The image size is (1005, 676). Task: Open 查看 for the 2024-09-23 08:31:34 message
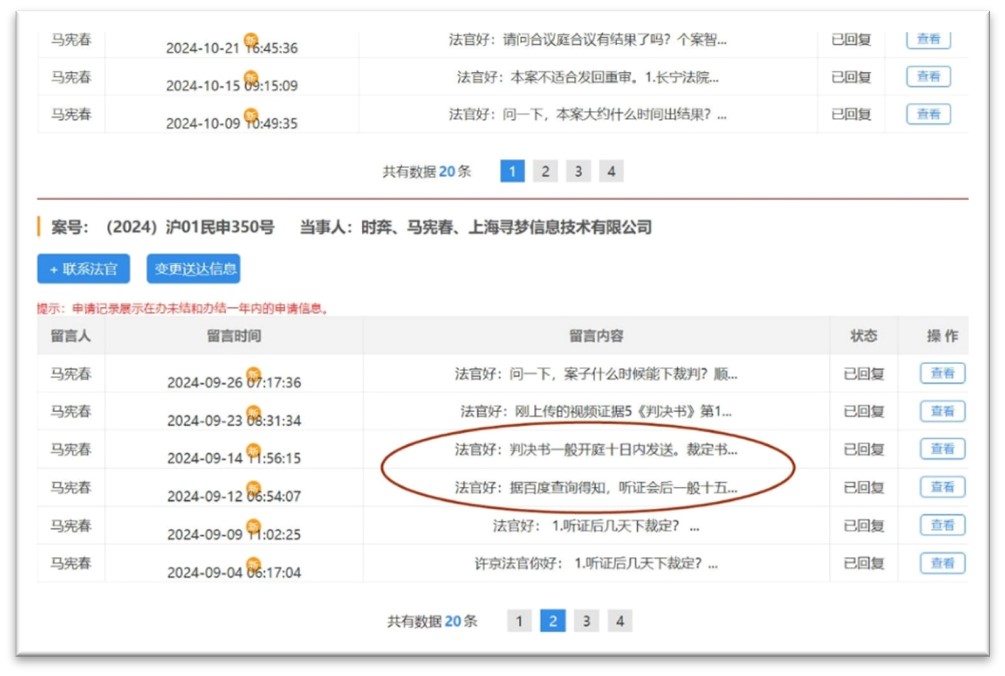(x=942, y=411)
